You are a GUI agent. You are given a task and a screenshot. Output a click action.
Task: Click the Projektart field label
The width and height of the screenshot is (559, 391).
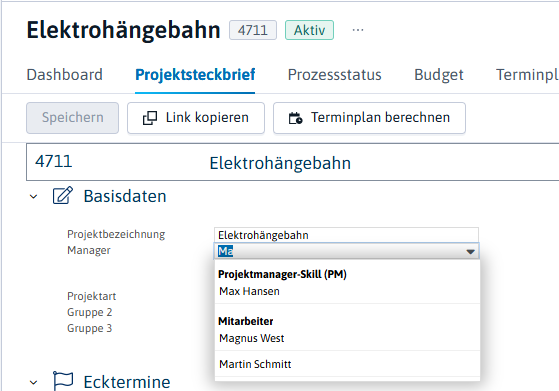point(92,296)
